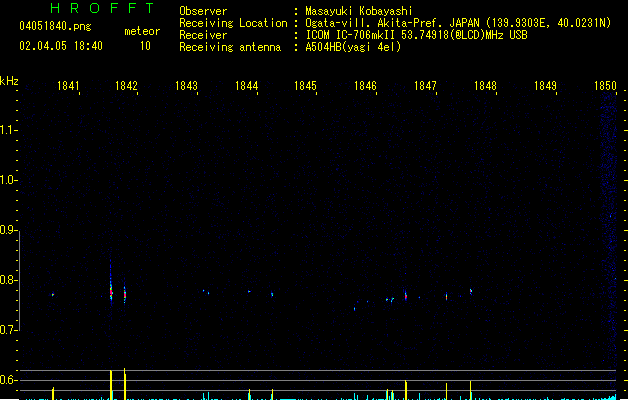Click the 1842 time axis label
The image size is (629, 400).
coord(126,86)
